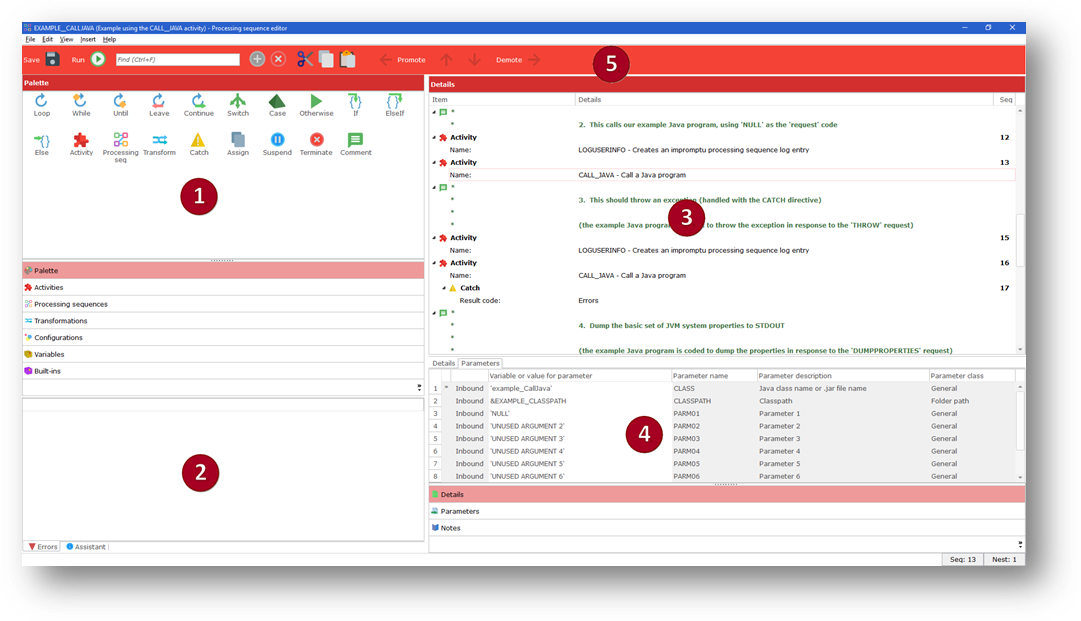
Task: Collapse the Activity item with seq 12
Action: [434, 137]
